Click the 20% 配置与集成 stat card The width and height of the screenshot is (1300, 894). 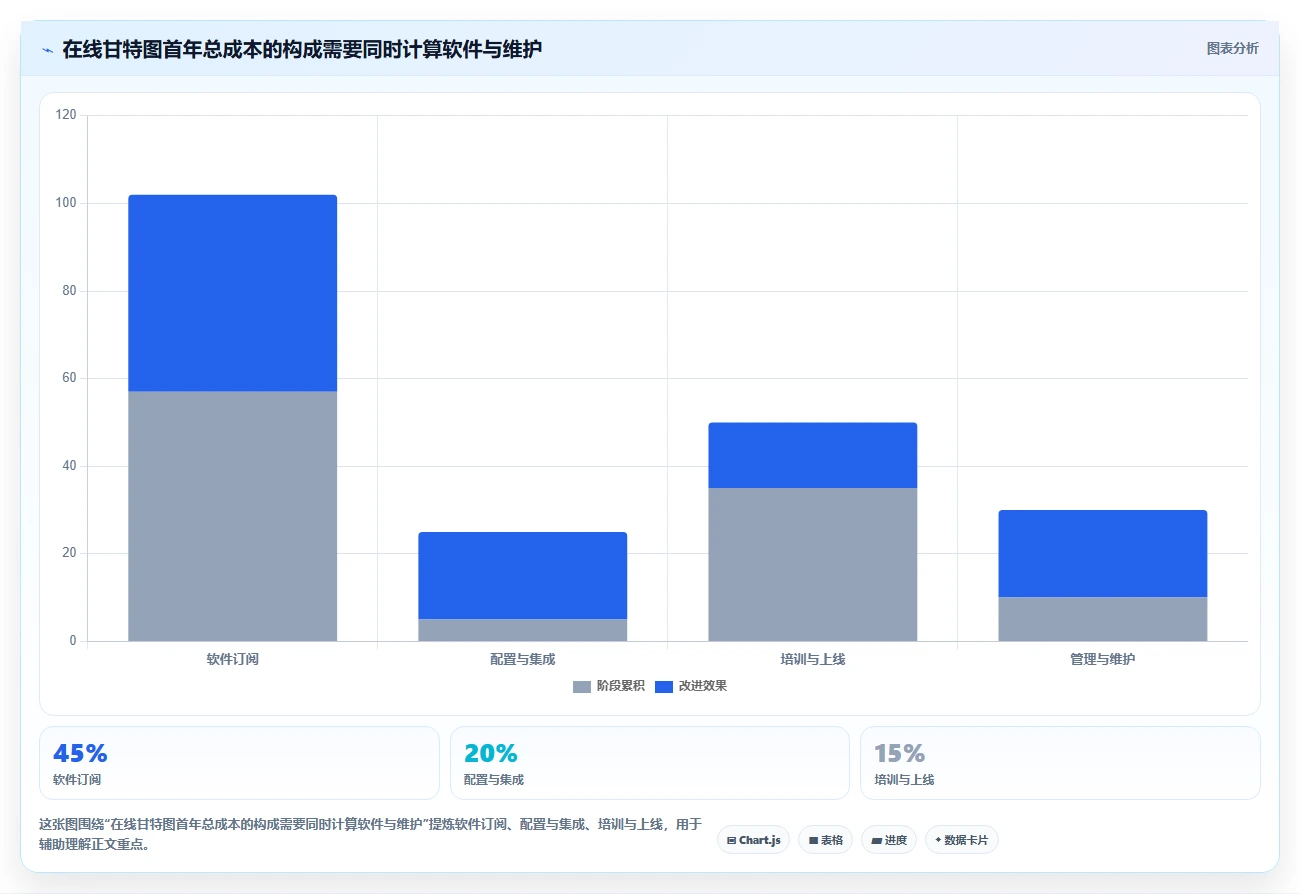650,763
